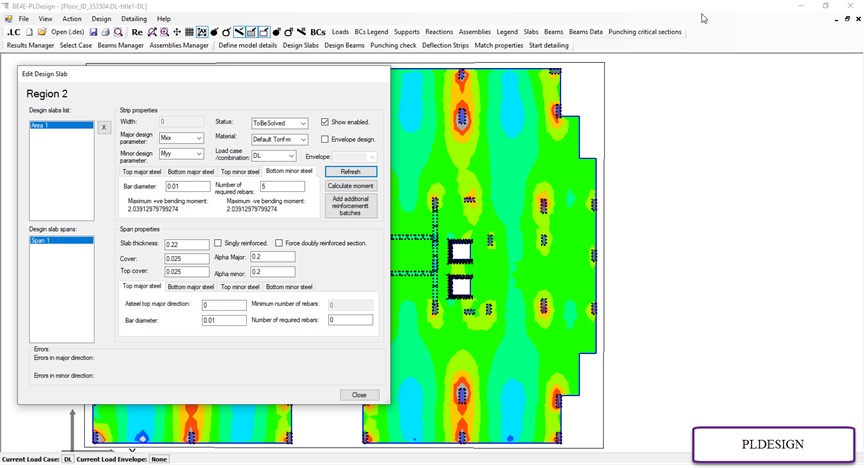The image size is (864, 468).
Task: Select Area 1 in design slabs list
Action: click(x=61, y=125)
